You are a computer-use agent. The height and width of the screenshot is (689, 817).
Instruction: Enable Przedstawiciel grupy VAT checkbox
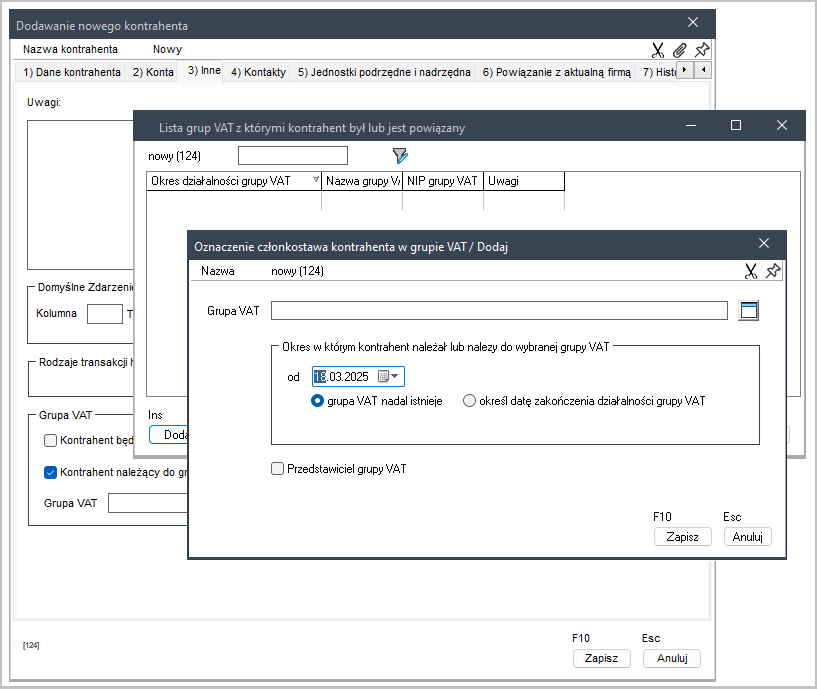tap(278, 469)
